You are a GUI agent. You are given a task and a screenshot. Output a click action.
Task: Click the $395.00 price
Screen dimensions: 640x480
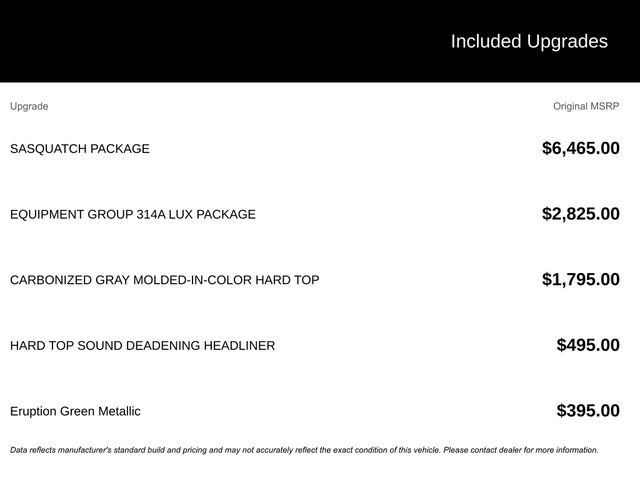pos(588,411)
